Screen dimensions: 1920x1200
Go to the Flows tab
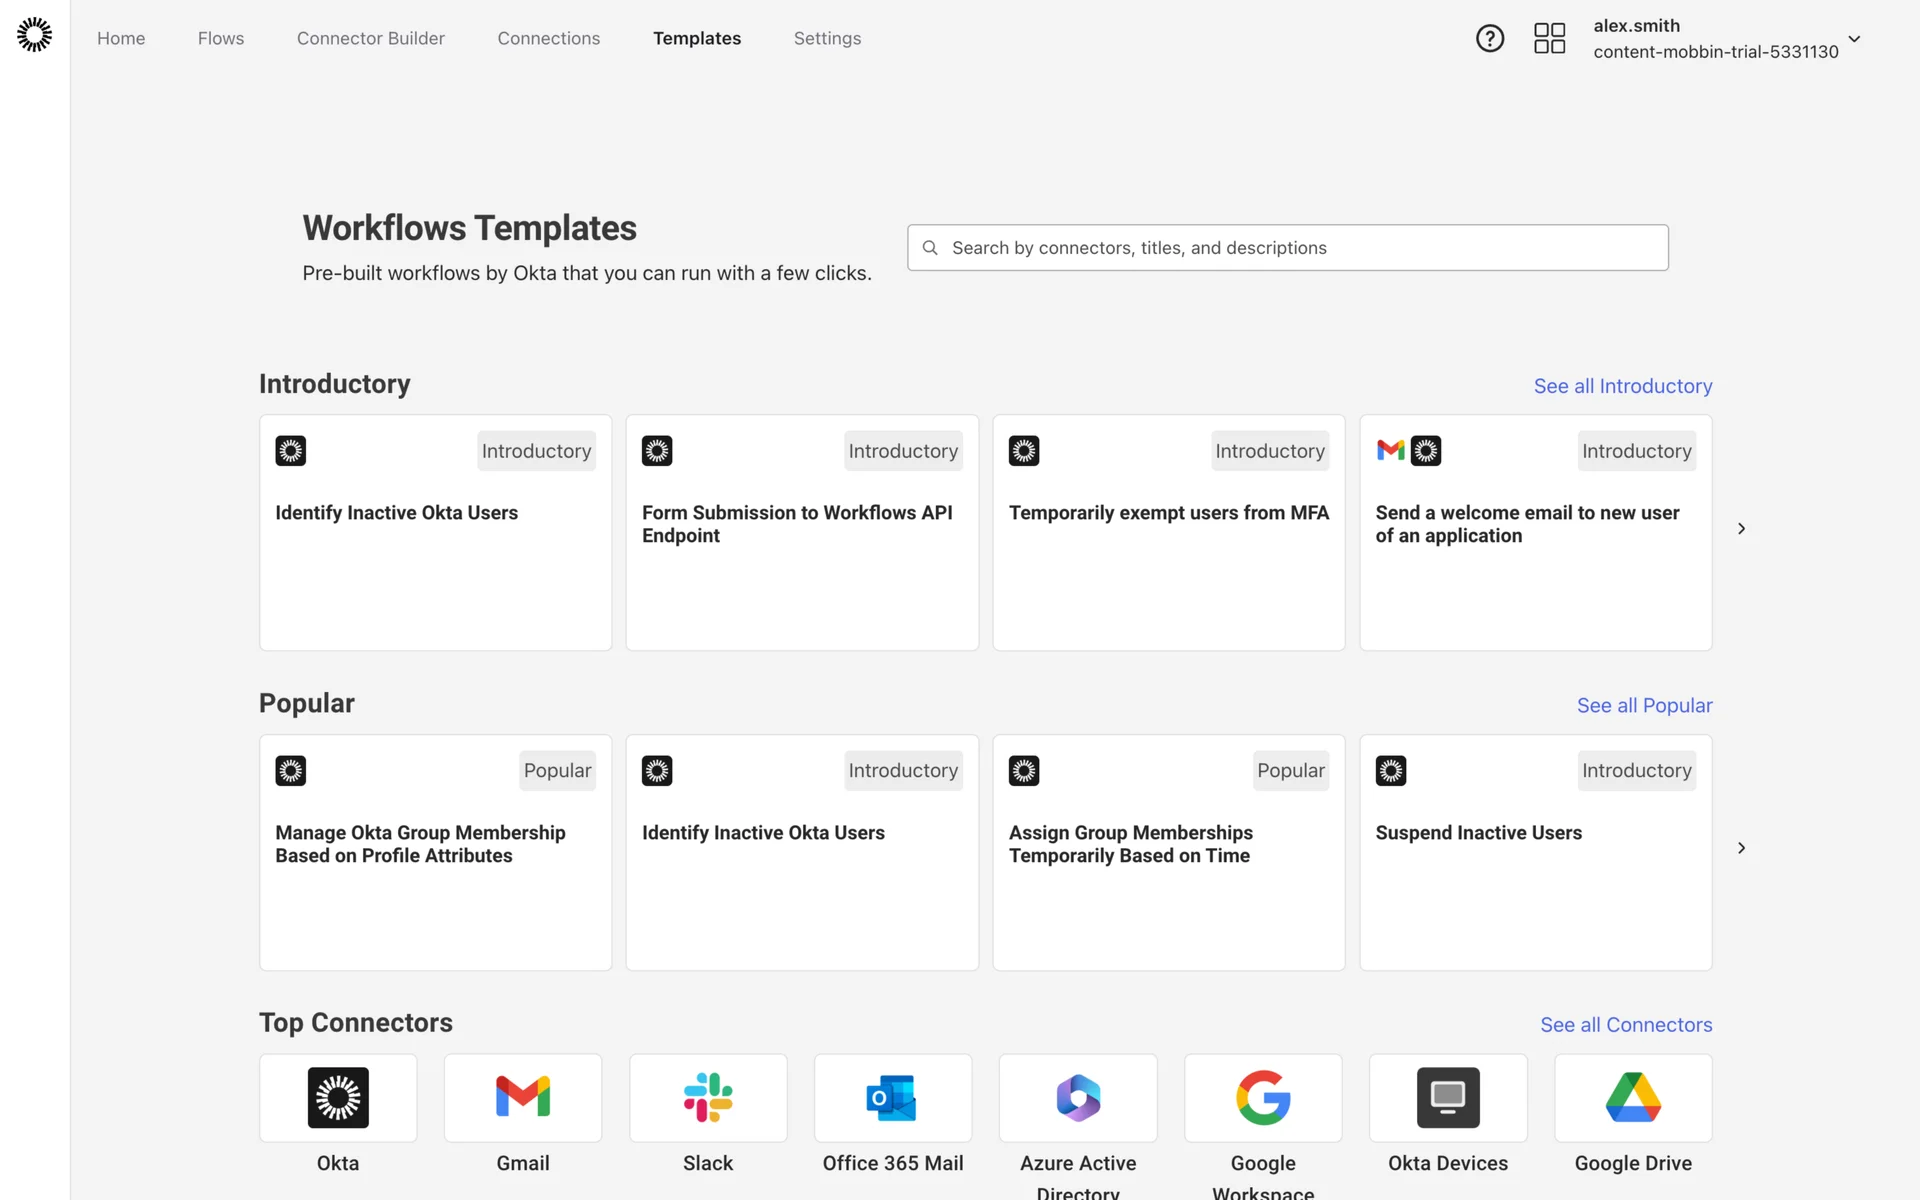pyautogui.click(x=221, y=38)
